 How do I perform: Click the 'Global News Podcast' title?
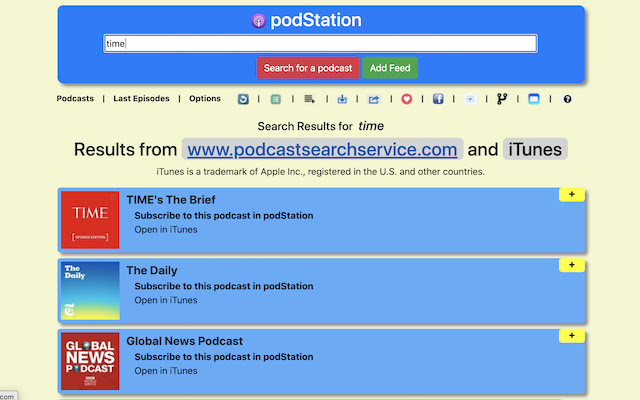tap(184, 341)
